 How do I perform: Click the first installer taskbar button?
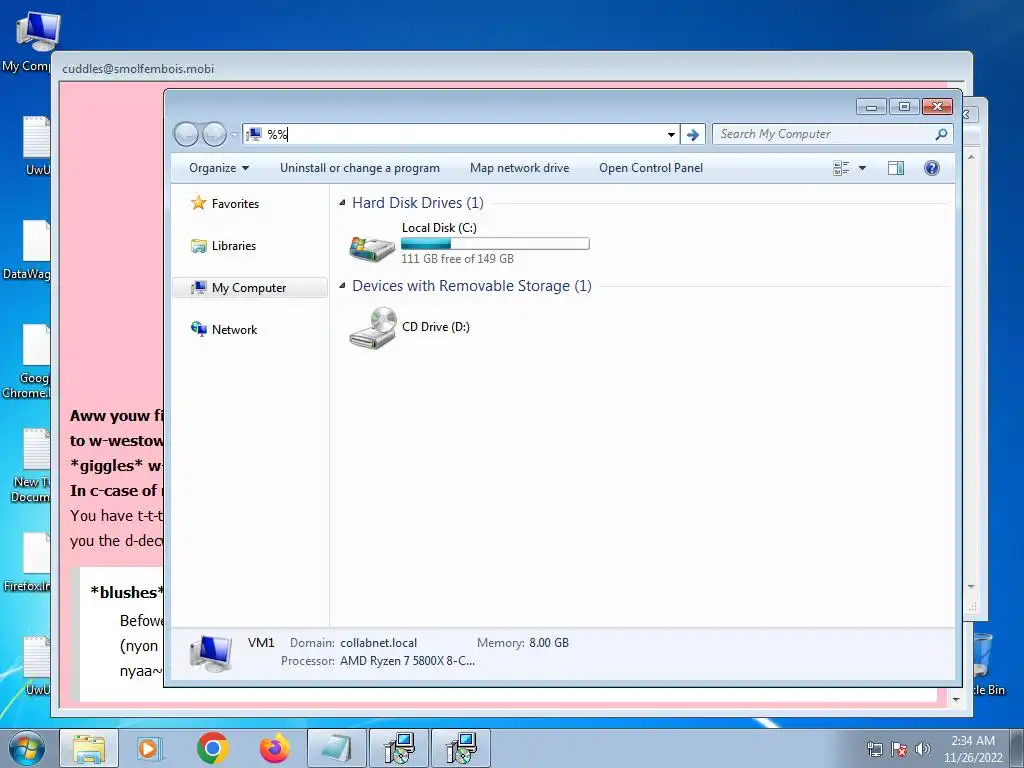pyautogui.click(x=399, y=749)
